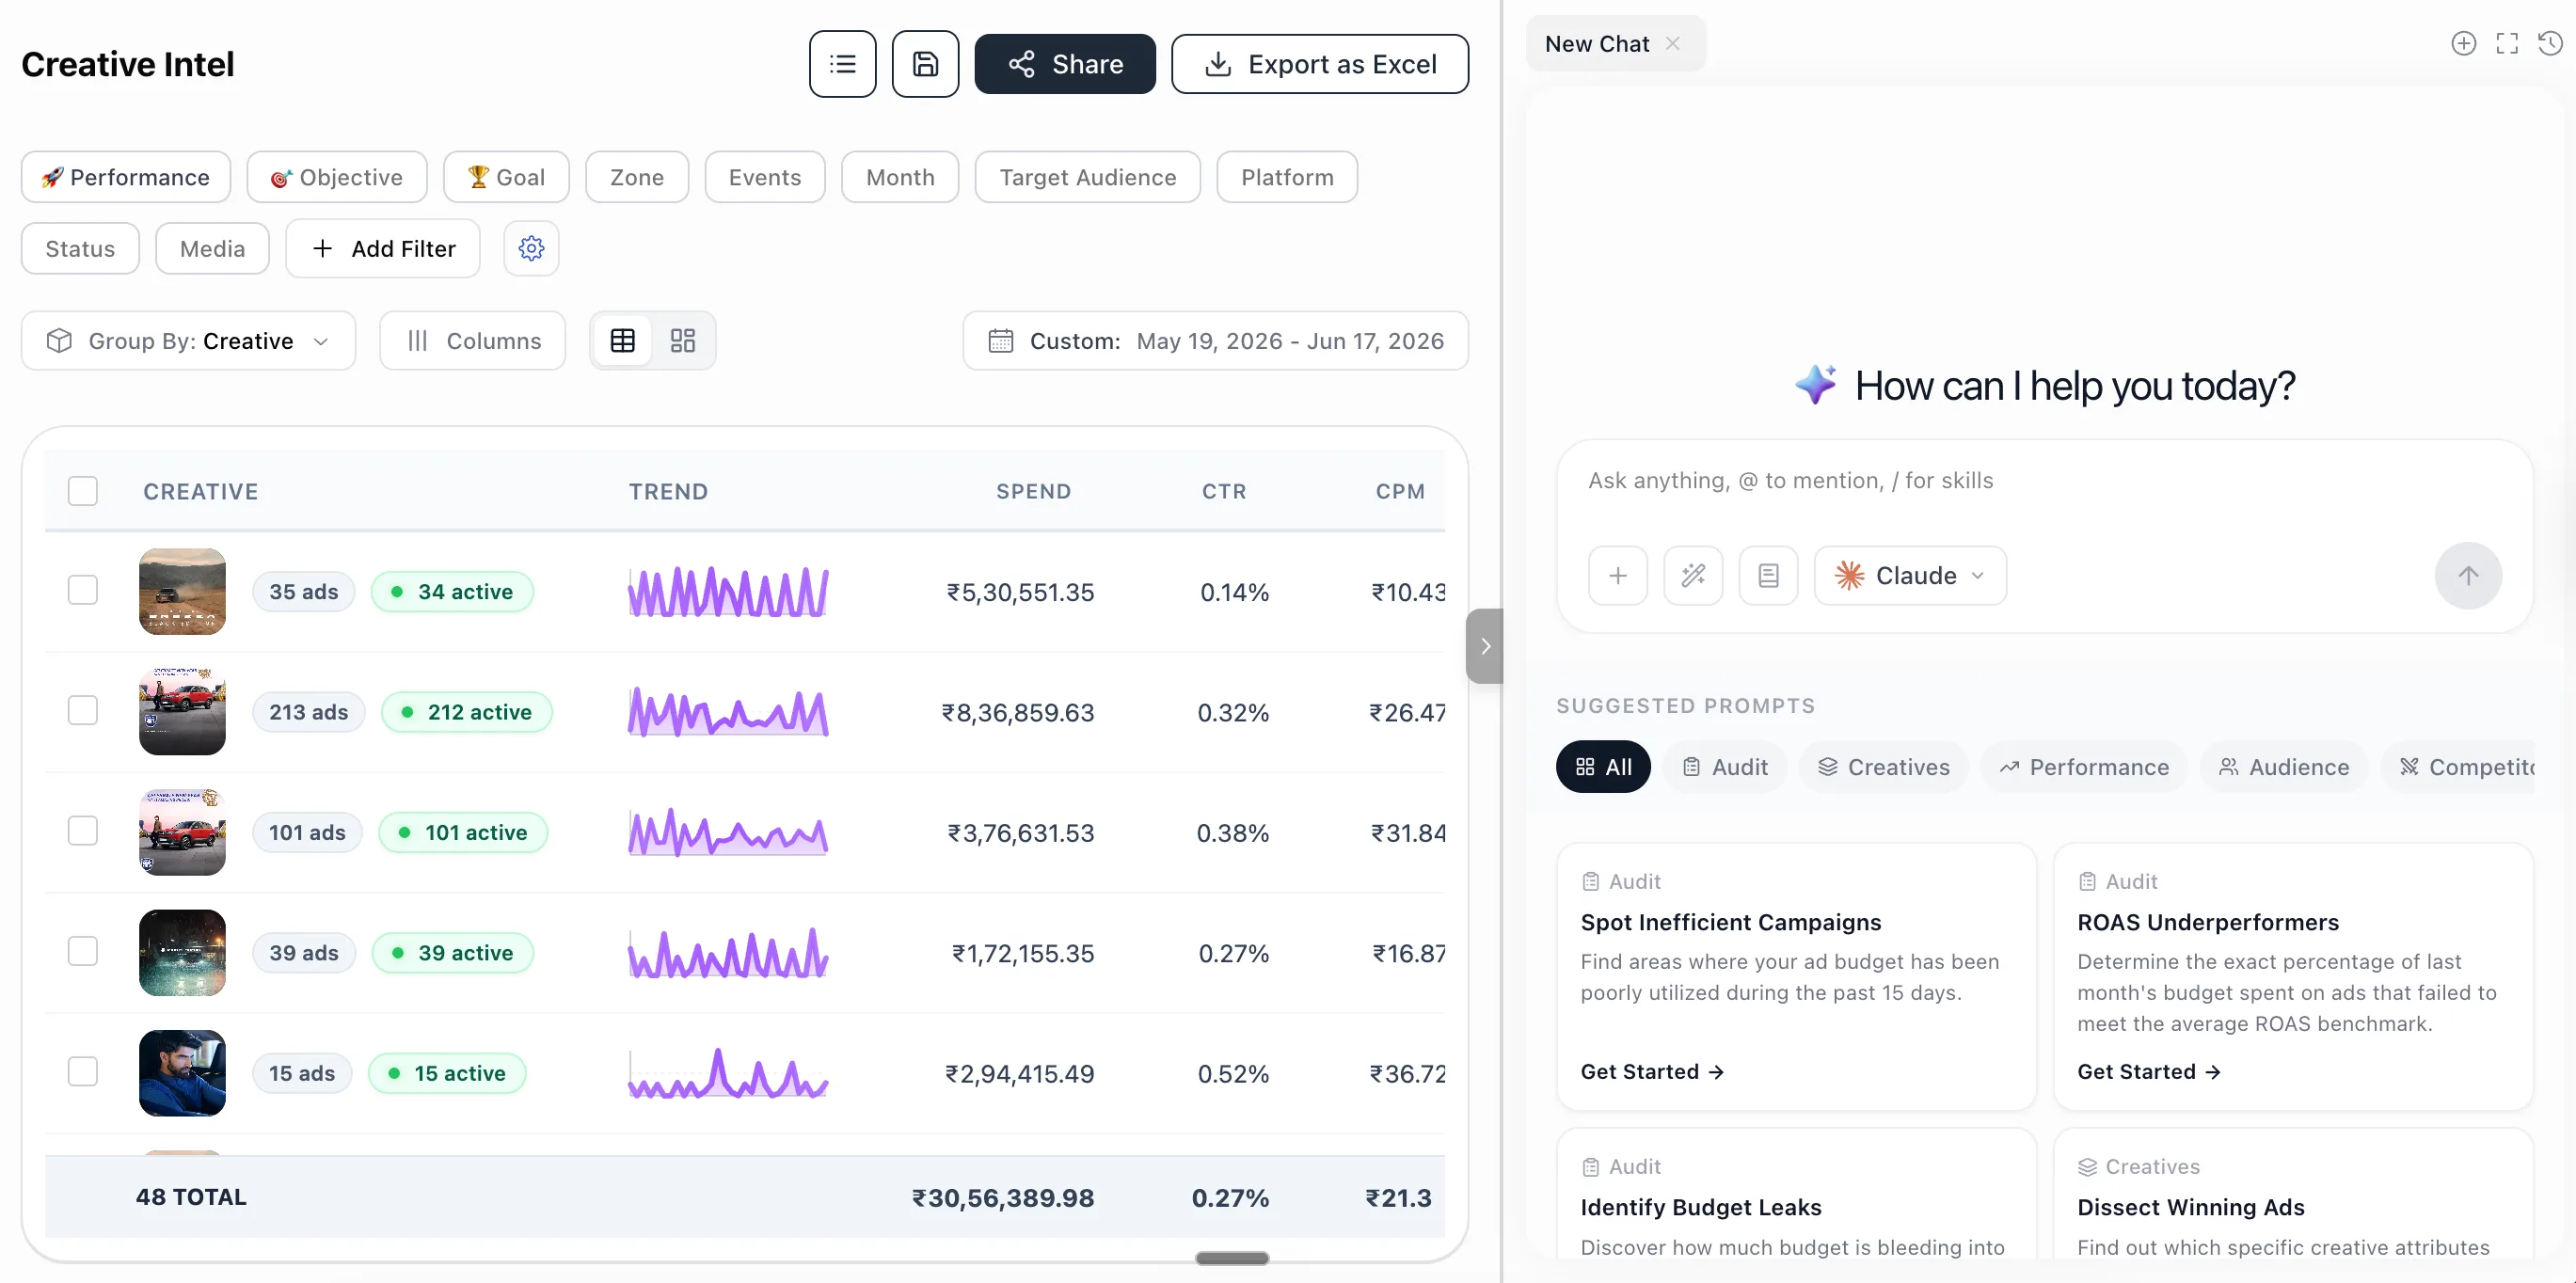This screenshot has height=1283, width=2576.
Task: Select the Creatives prompts tab
Action: click(x=1884, y=767)
